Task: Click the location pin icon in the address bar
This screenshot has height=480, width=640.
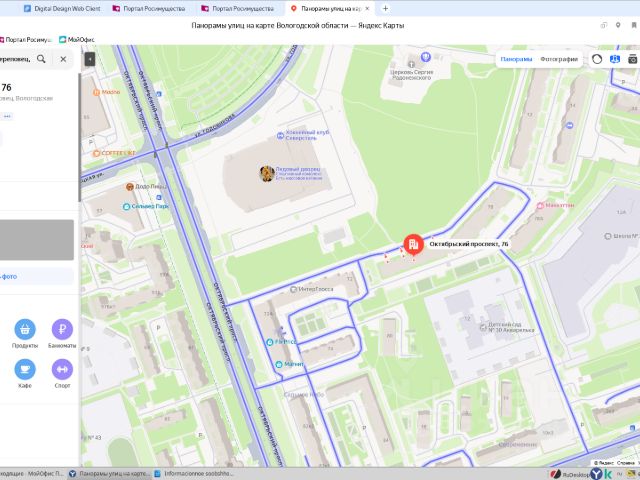Action: (618, 25)
